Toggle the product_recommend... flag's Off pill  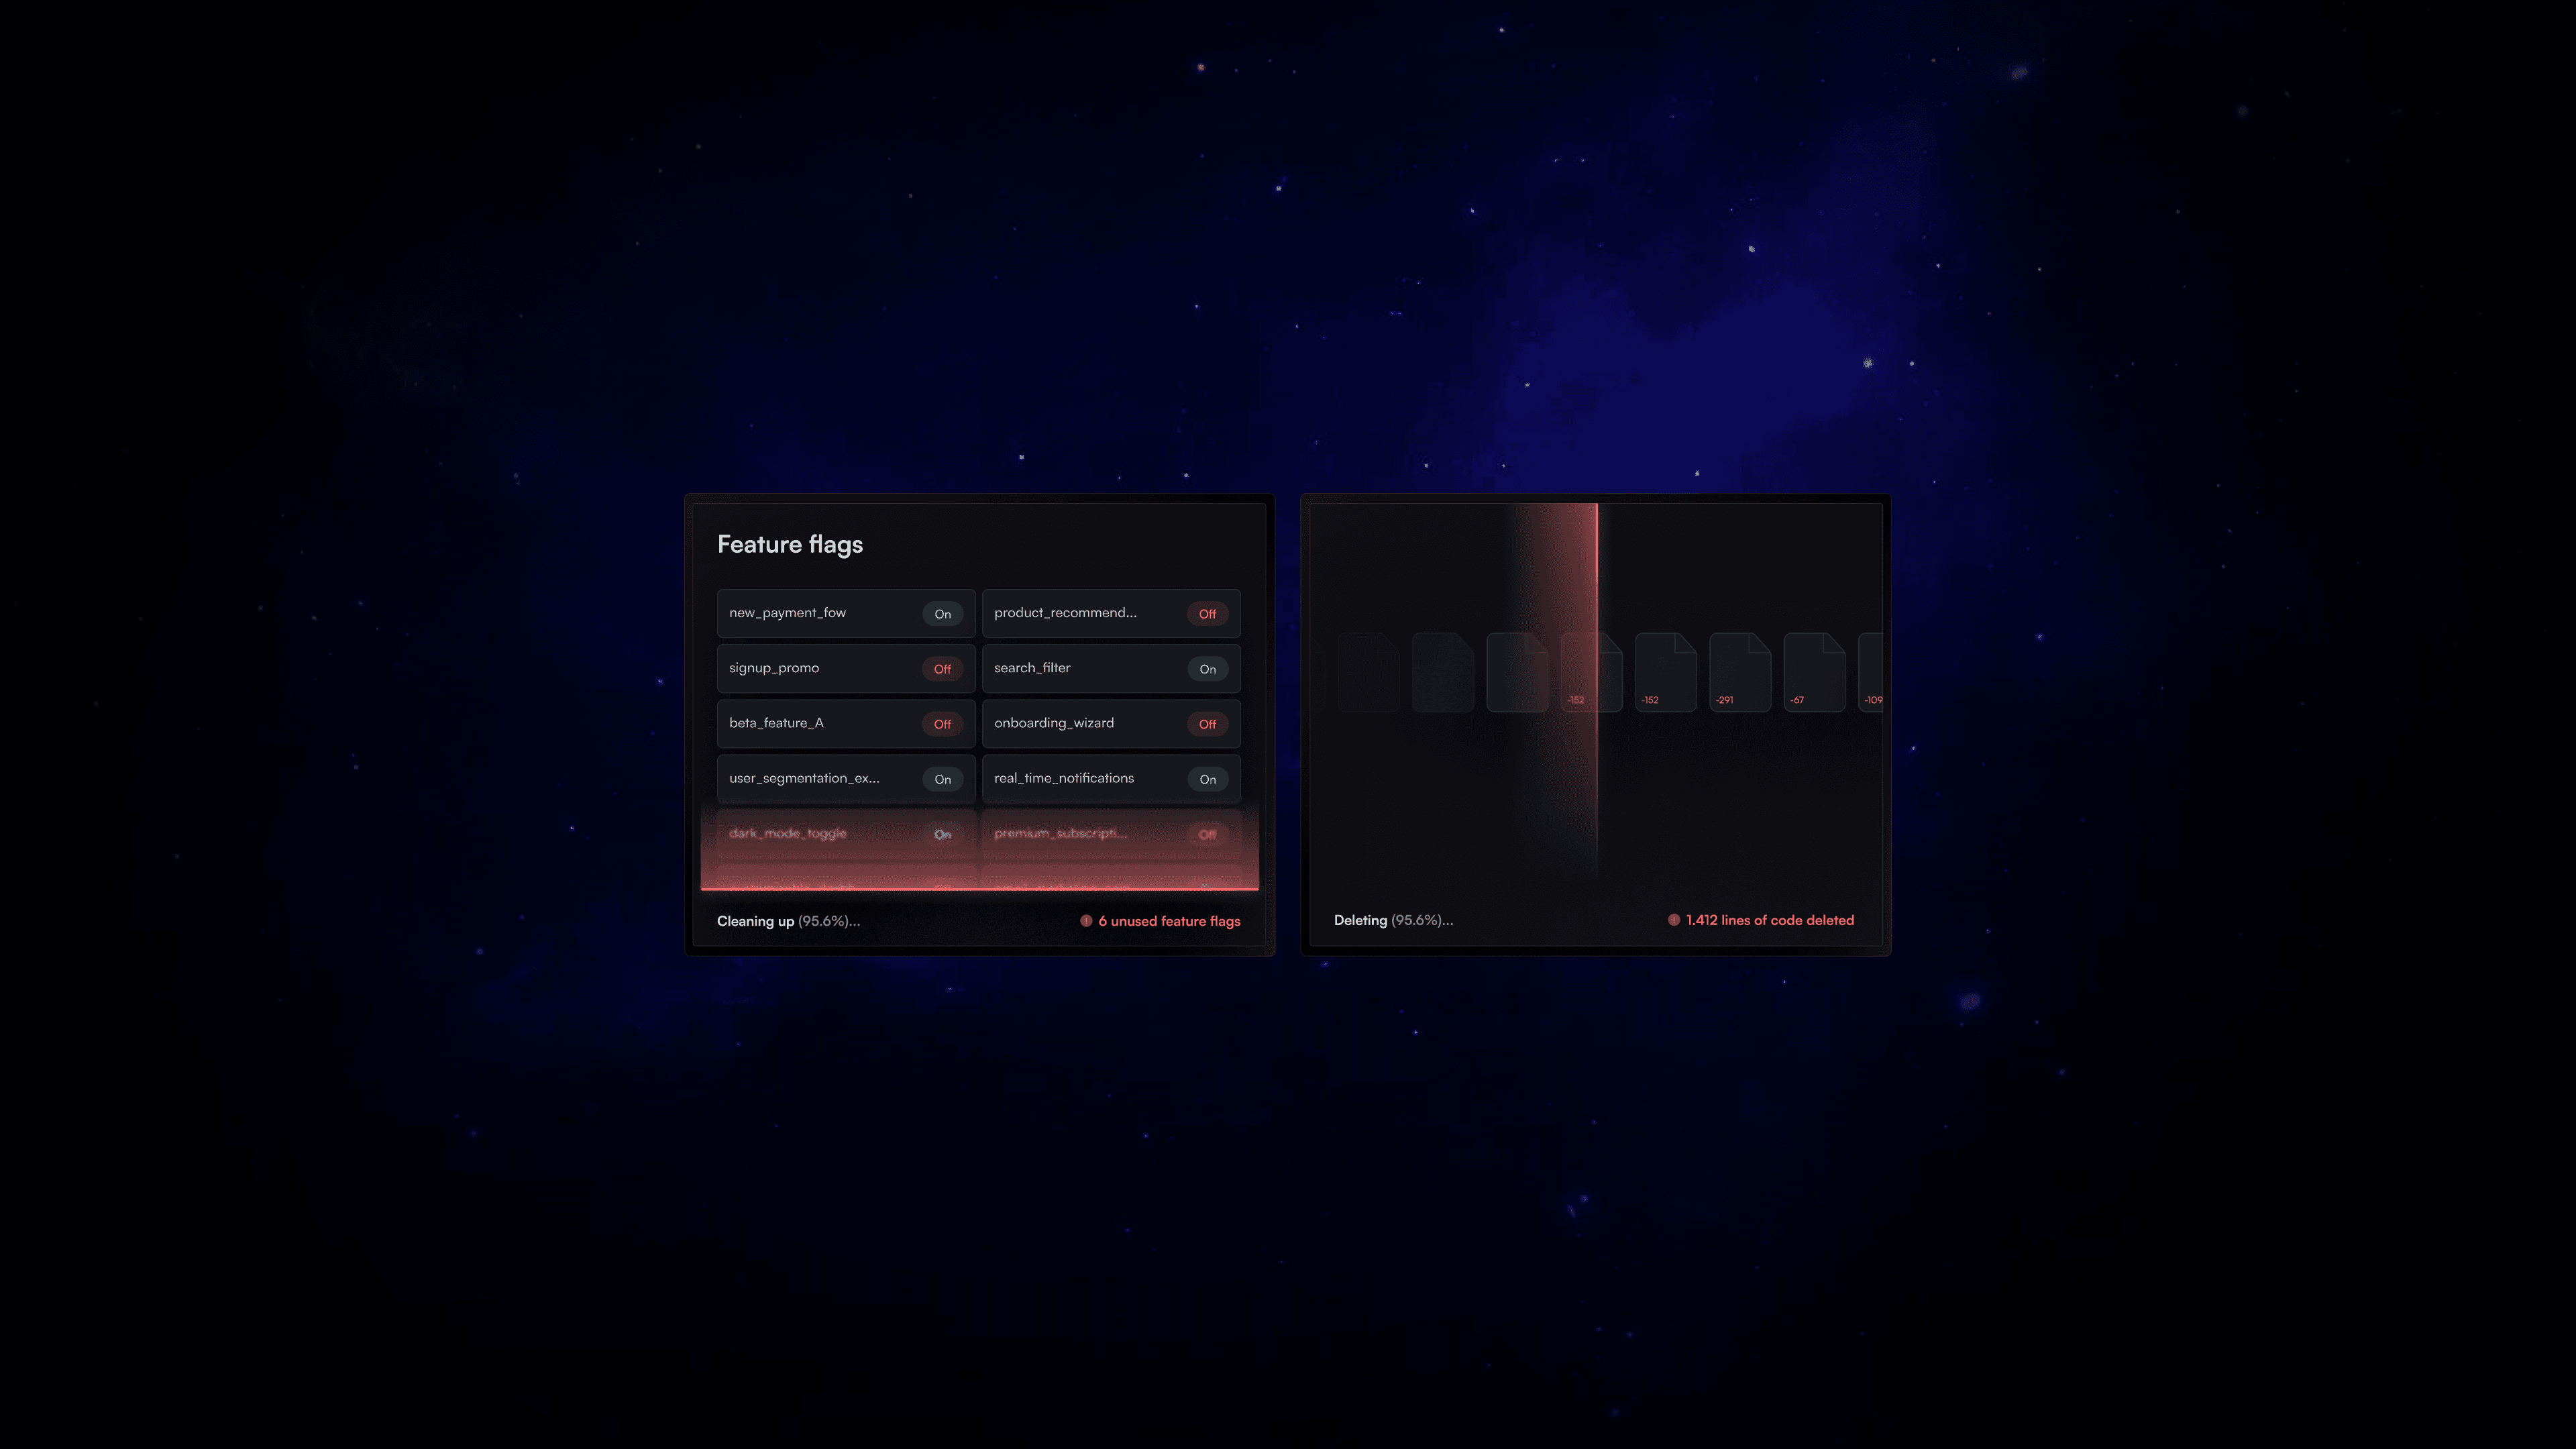pos(1207,614)
